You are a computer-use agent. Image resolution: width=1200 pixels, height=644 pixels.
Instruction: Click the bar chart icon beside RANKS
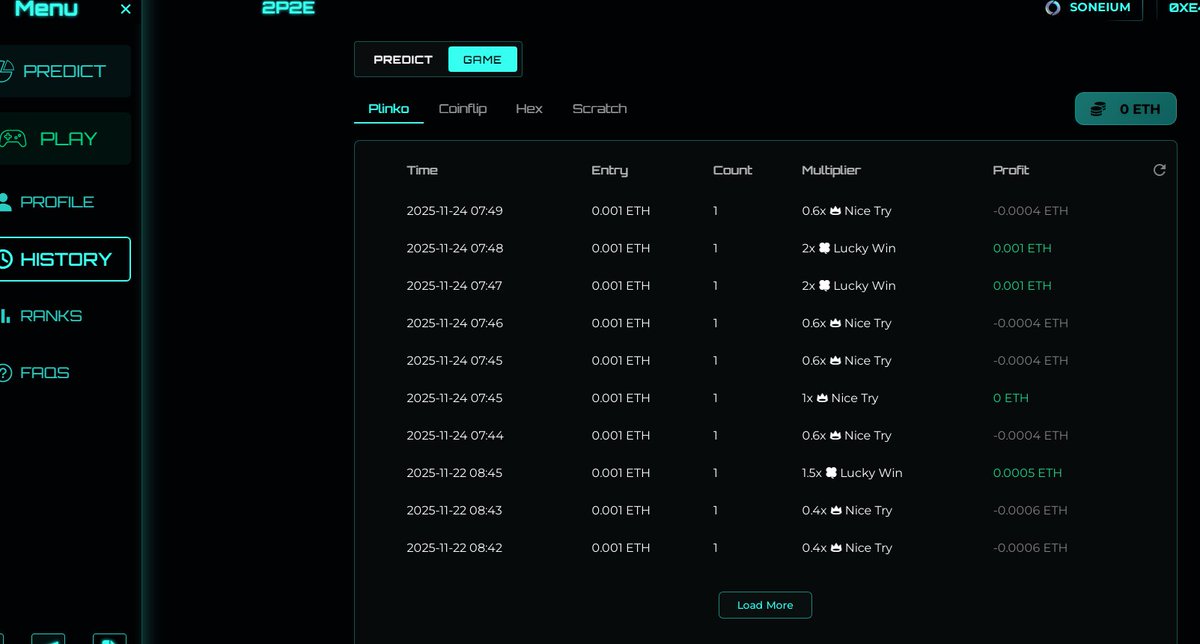point(6,316)
